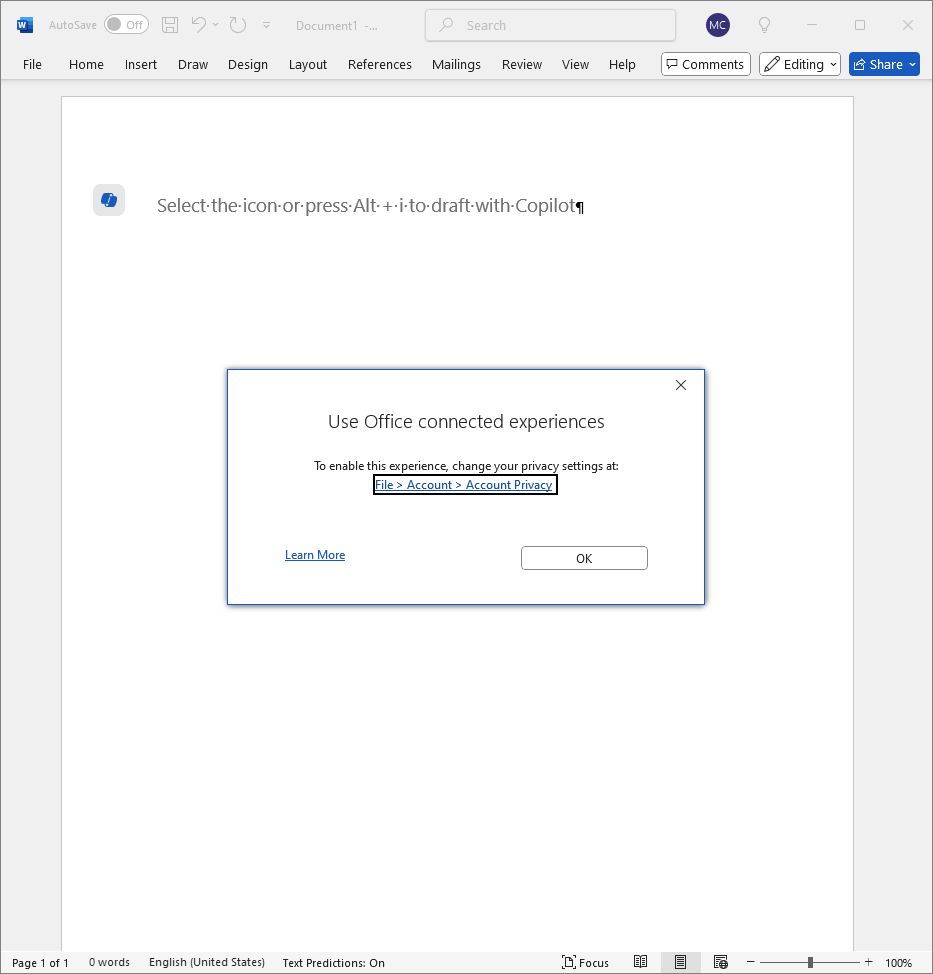Open the Help ribbon tab
This screenshot has width=933, height=974.
622,65
